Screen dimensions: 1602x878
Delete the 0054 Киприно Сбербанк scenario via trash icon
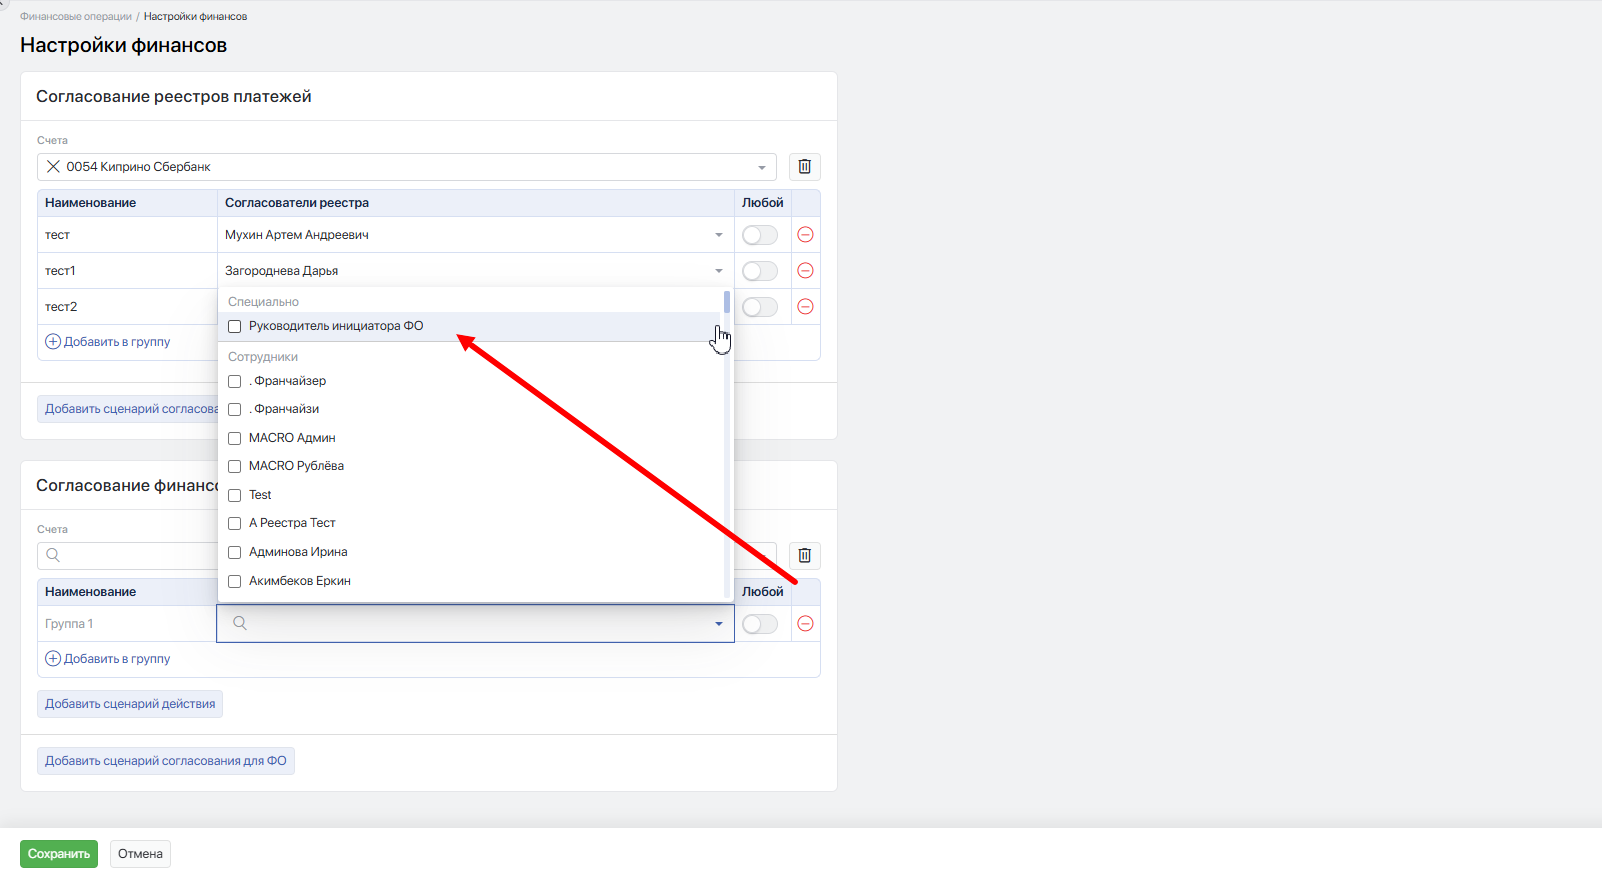pos(804,167)
